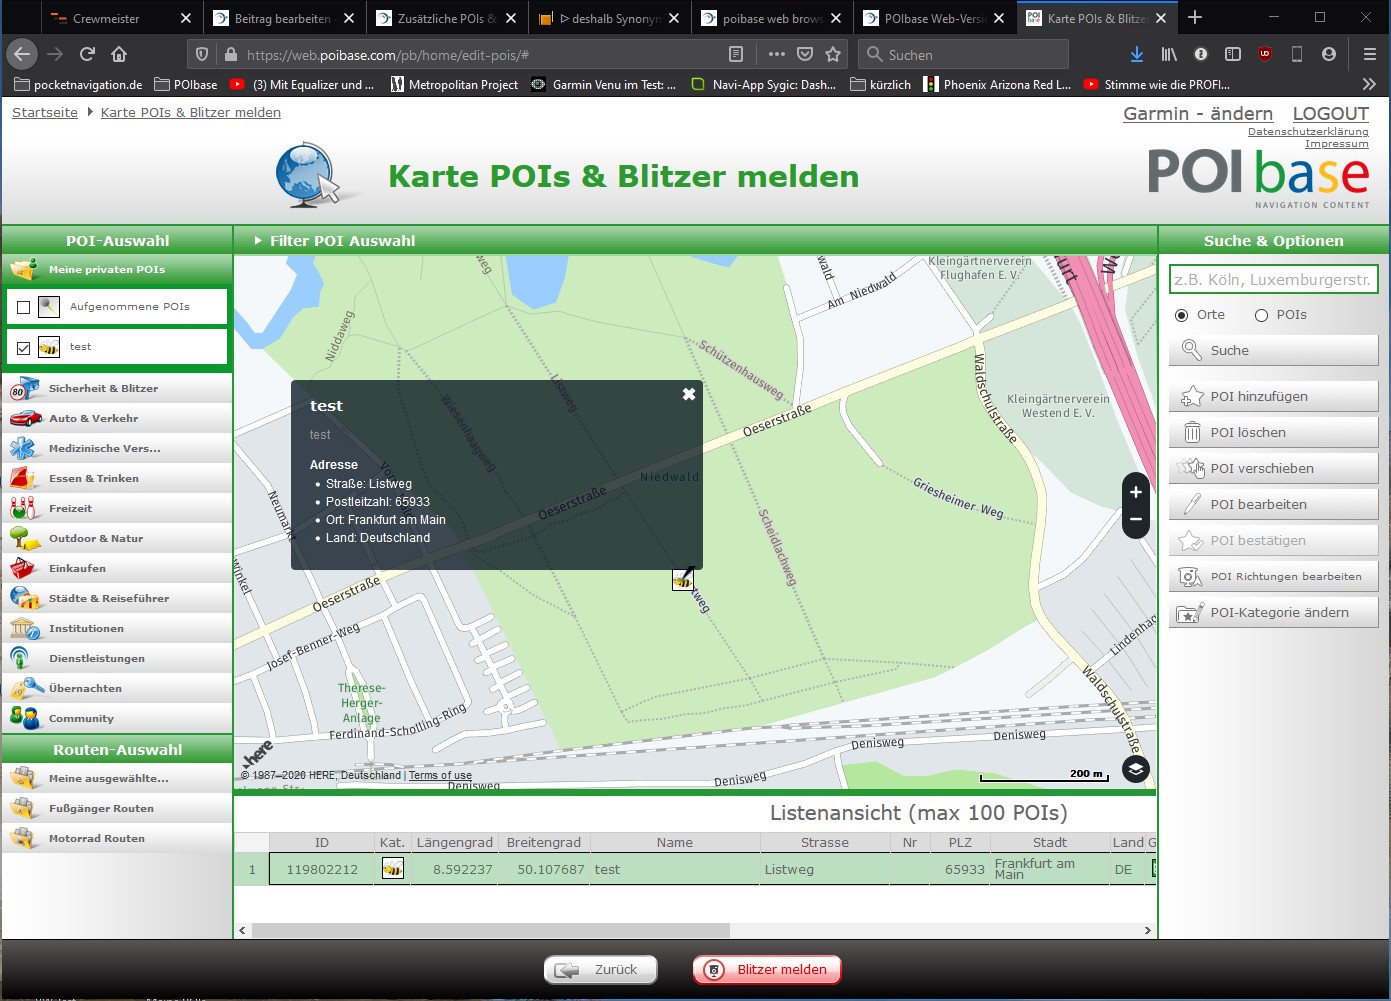Select the POIs radio button
This screenshot has height=1001, width=1391.
1261,315
